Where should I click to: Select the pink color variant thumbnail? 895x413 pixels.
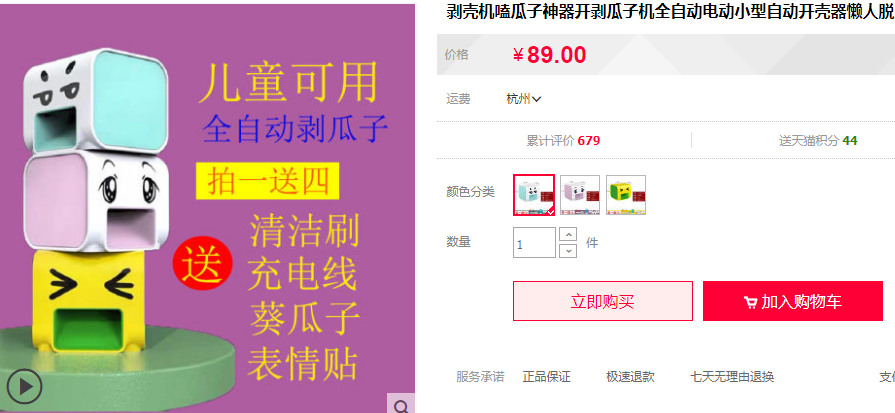[x=580, y=195]
